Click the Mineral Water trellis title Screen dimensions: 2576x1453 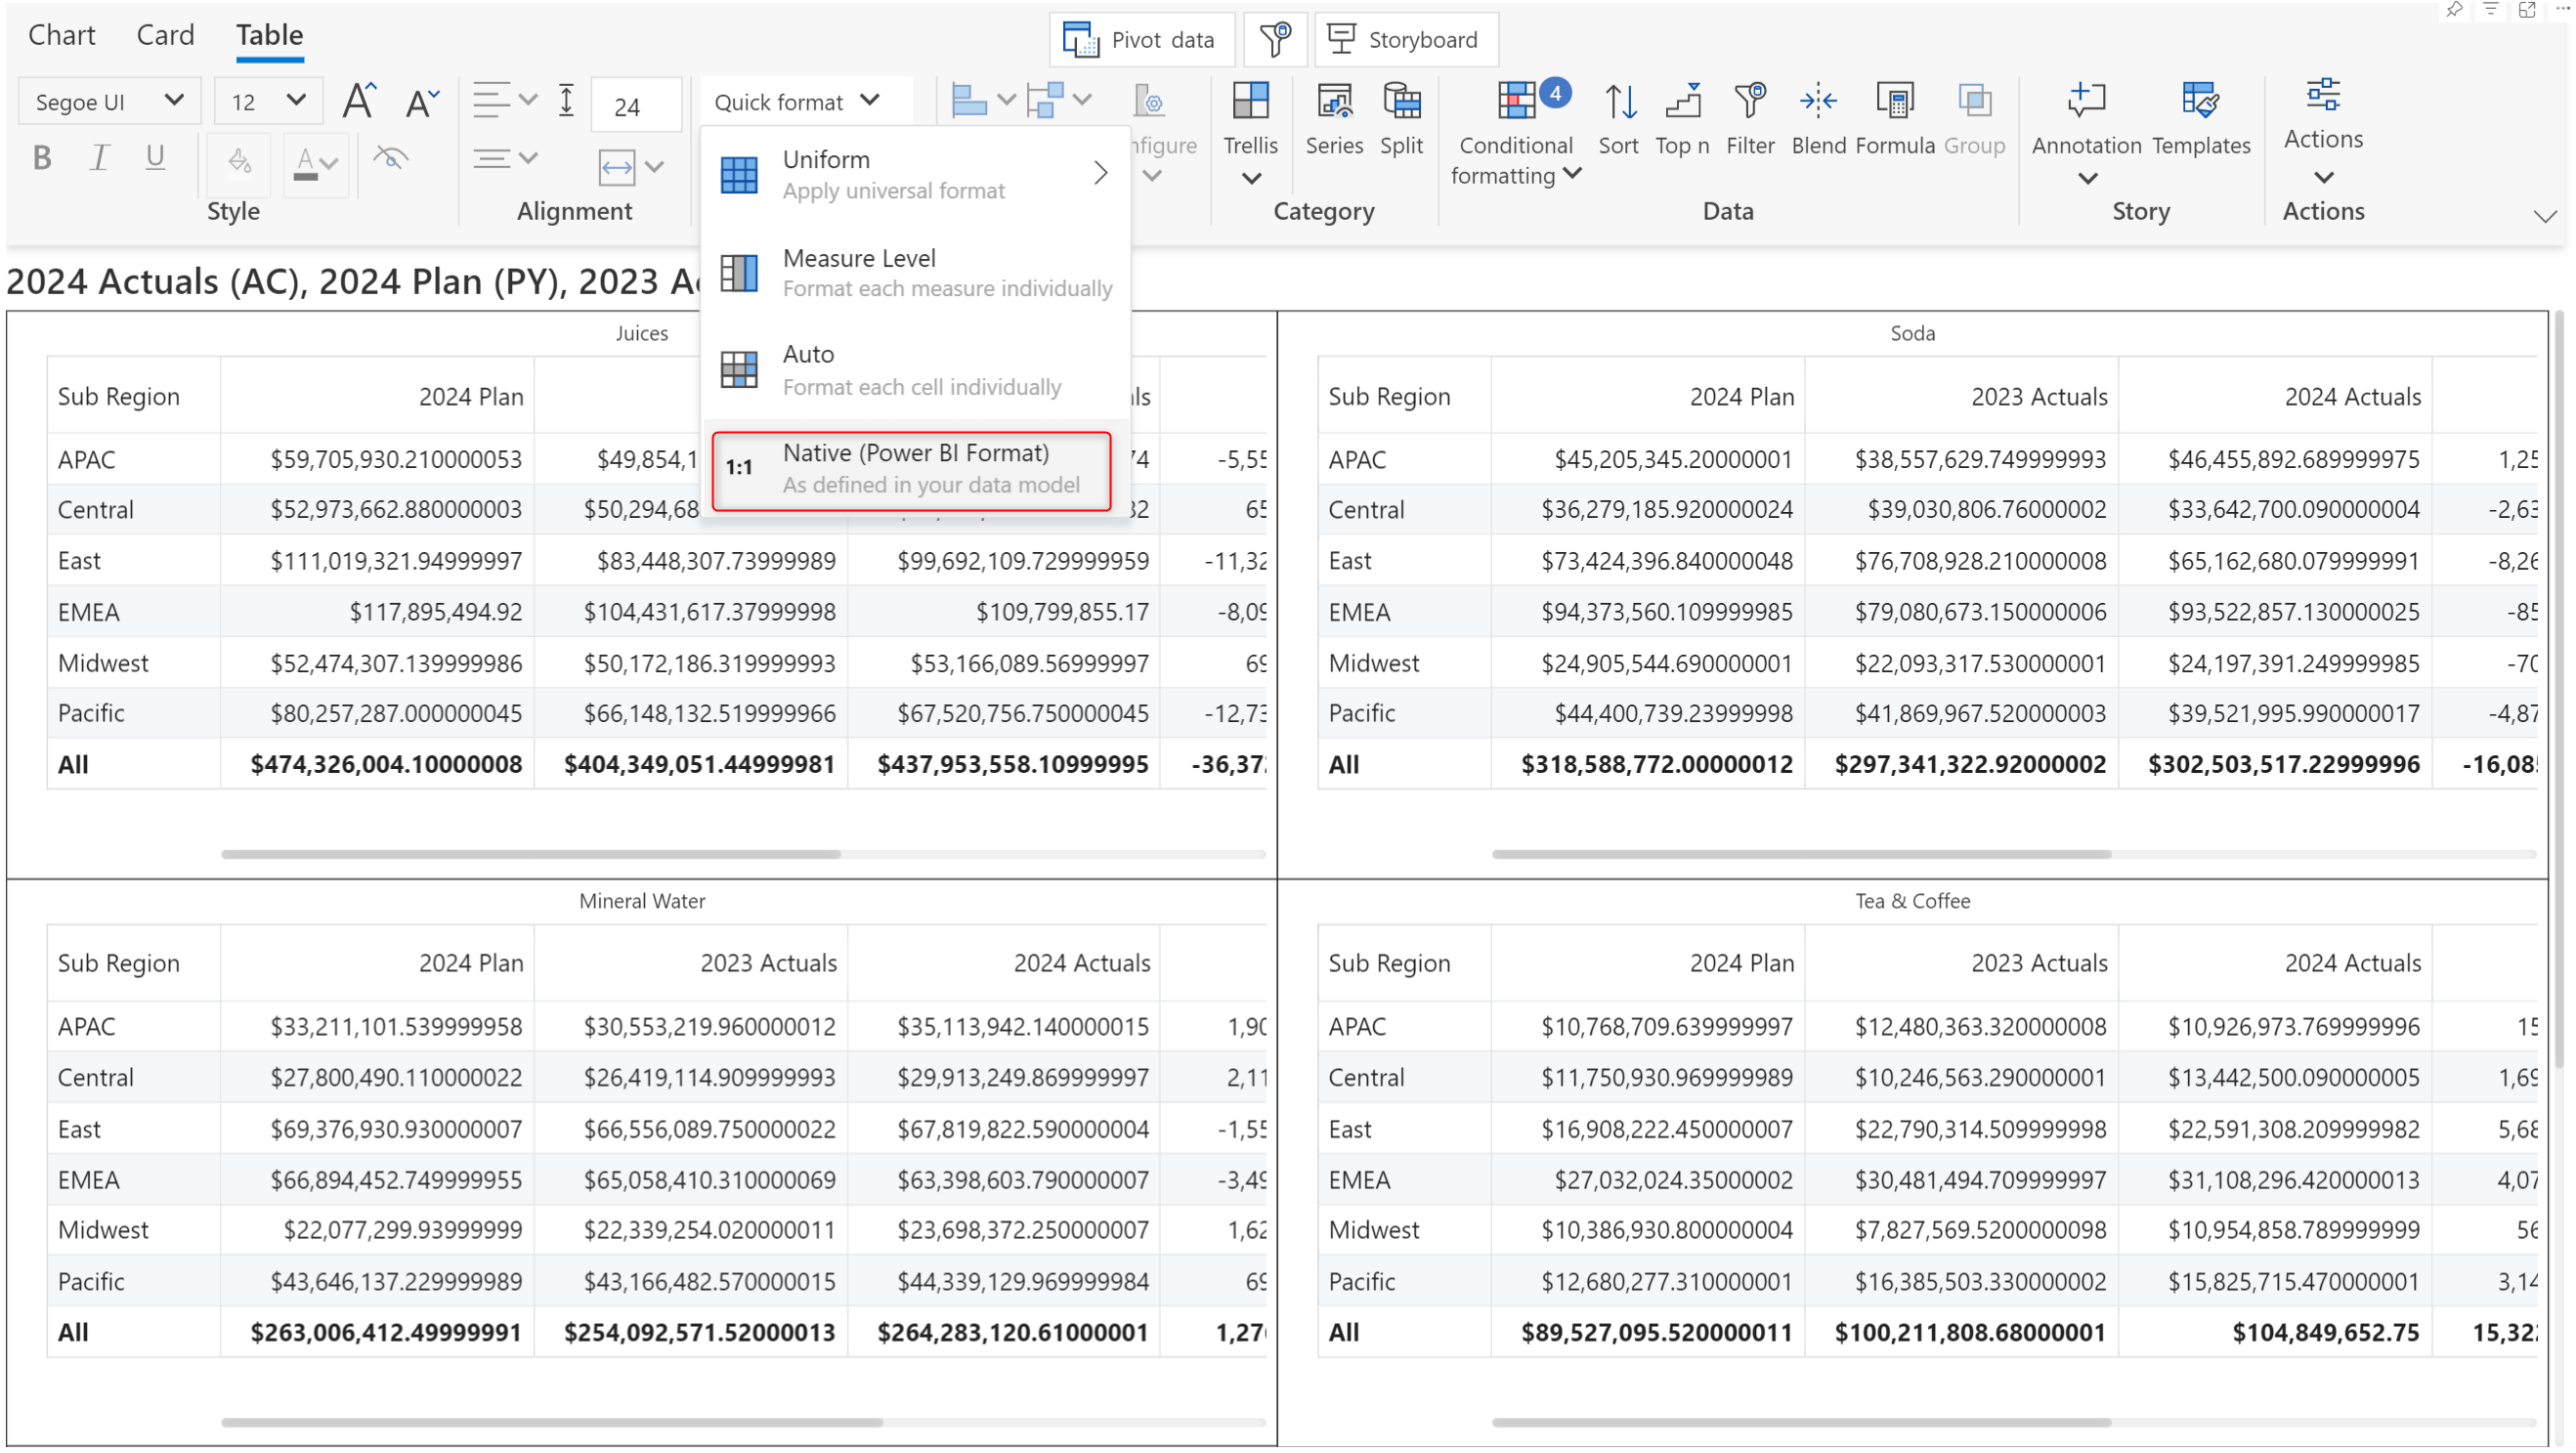tap(642, 901)
